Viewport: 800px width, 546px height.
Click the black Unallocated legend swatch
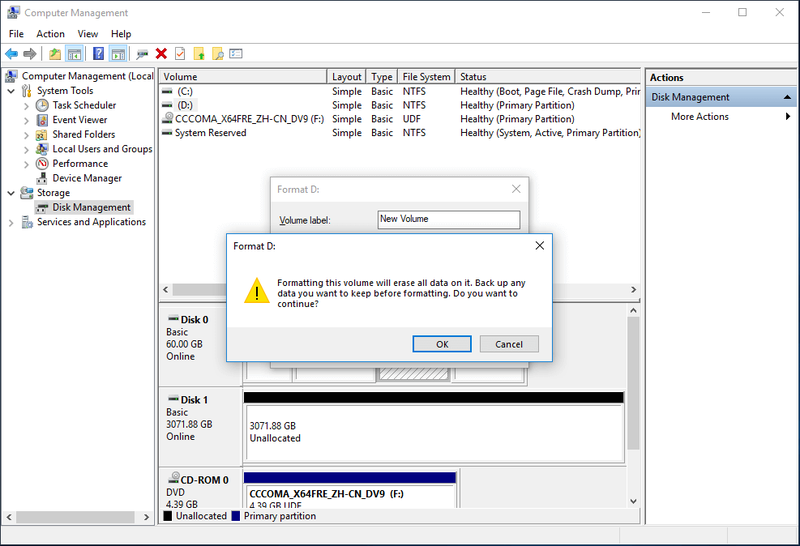[x=167, y=516]
